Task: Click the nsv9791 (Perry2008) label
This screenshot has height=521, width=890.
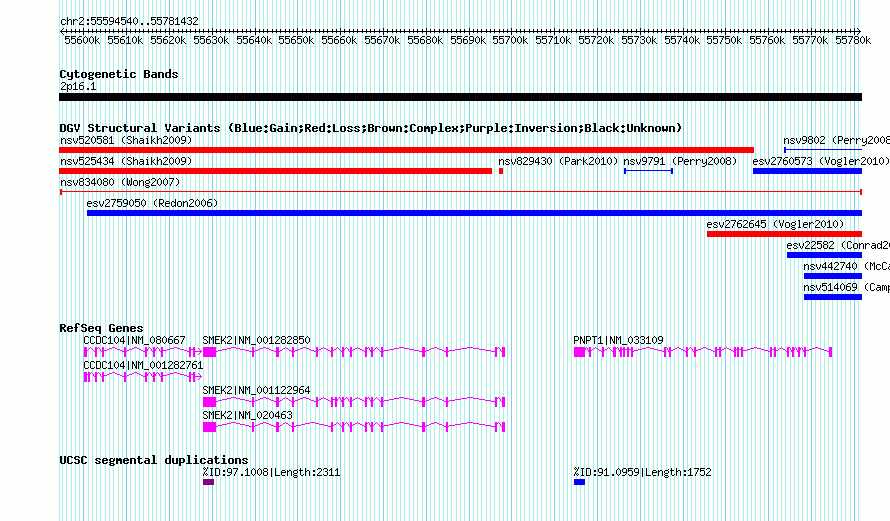Action: point(680,161)
